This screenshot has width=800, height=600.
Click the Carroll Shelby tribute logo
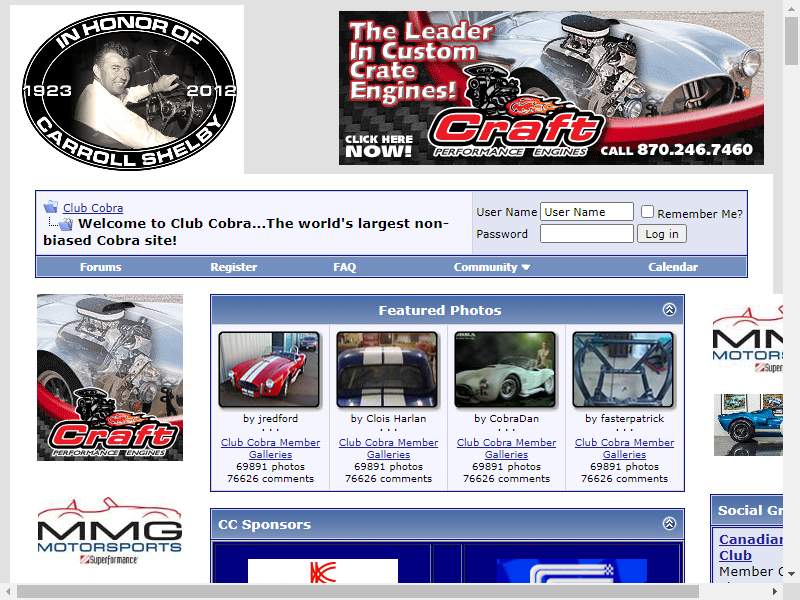[129, 90]
